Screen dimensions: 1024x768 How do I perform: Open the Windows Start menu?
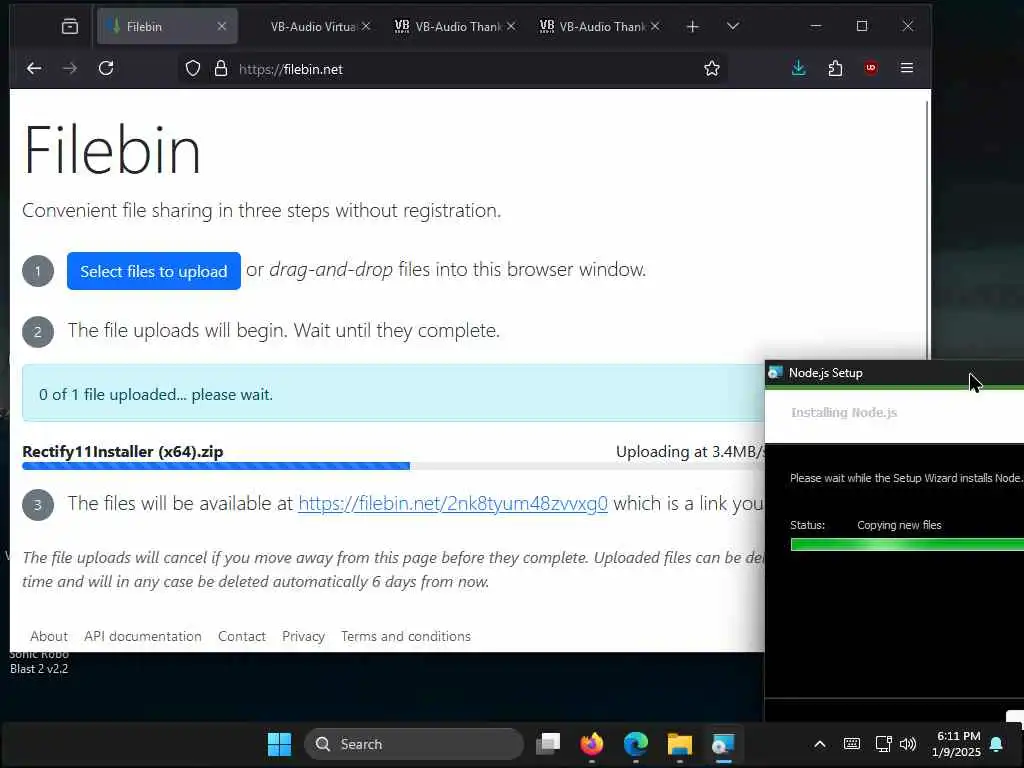pyautogui.click(x=280, y=744)
